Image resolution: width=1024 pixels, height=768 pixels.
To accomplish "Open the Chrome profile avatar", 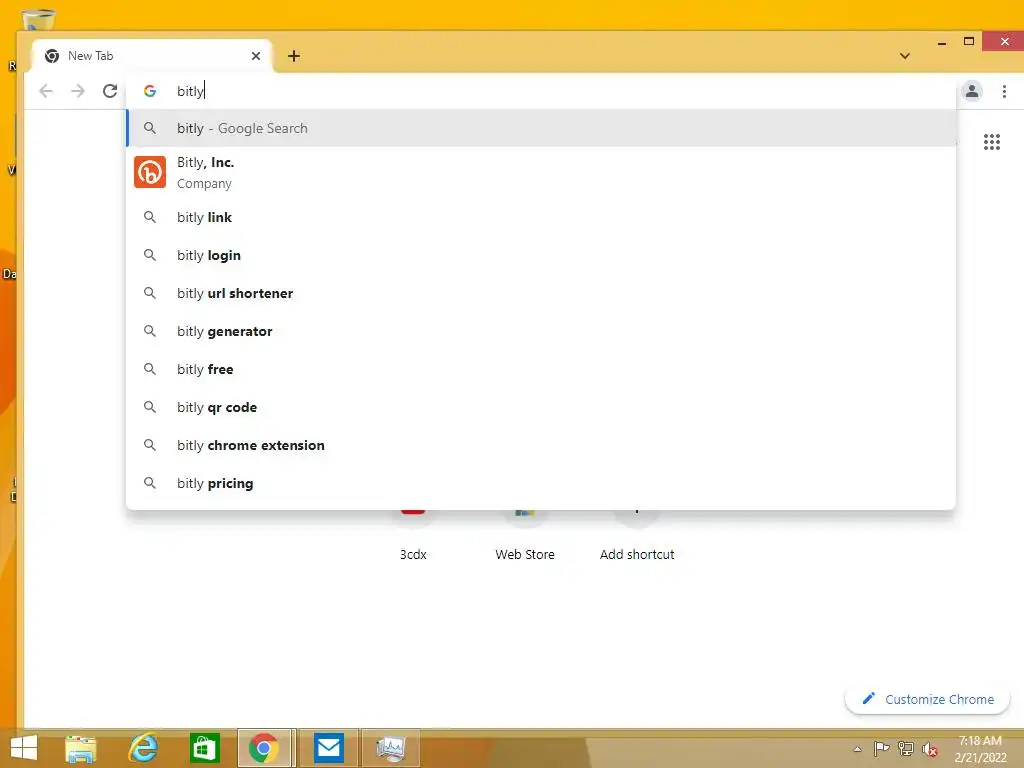I will 972,91.
